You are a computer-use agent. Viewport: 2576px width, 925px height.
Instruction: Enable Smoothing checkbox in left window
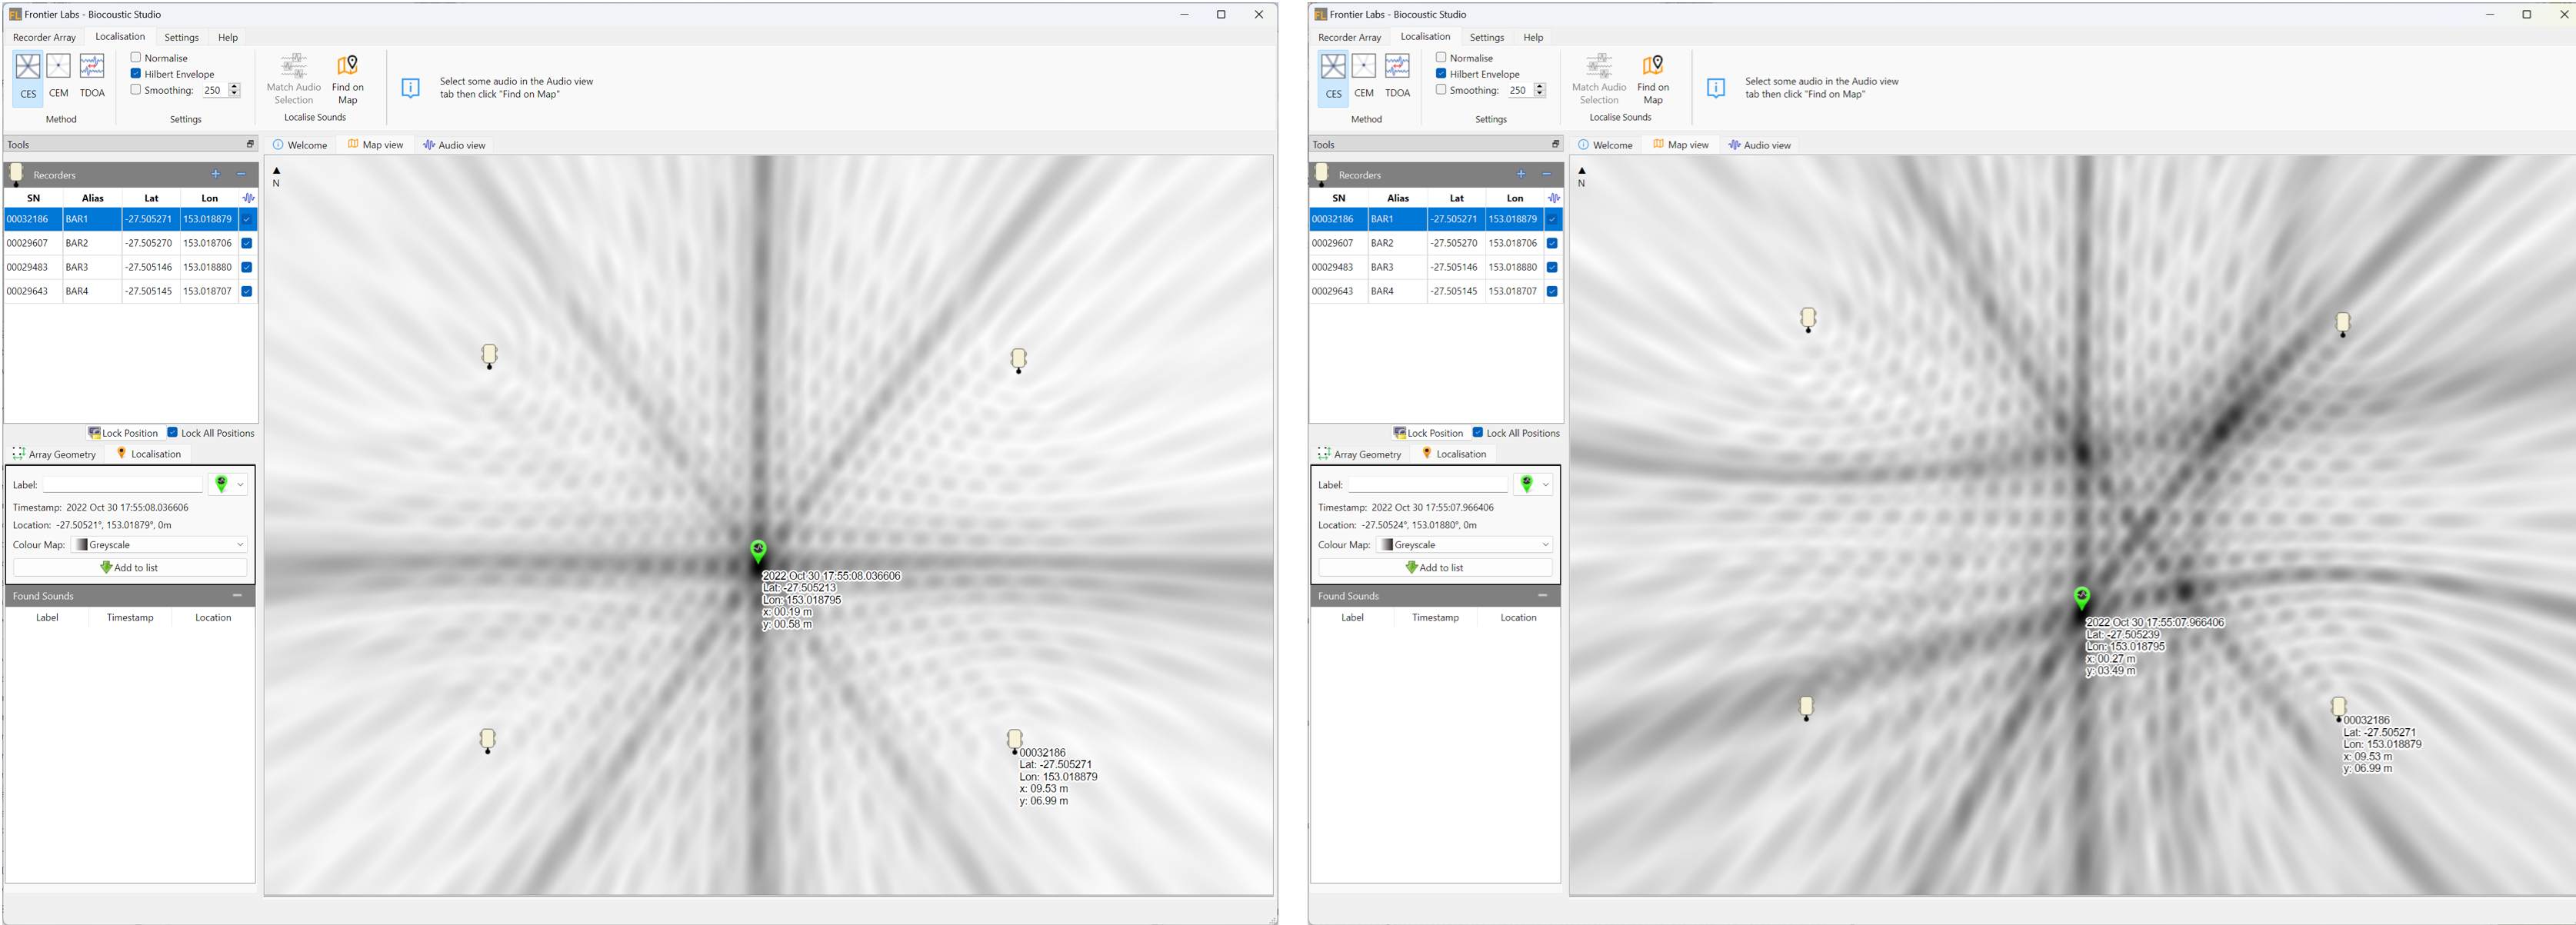(x=136, y=89)
